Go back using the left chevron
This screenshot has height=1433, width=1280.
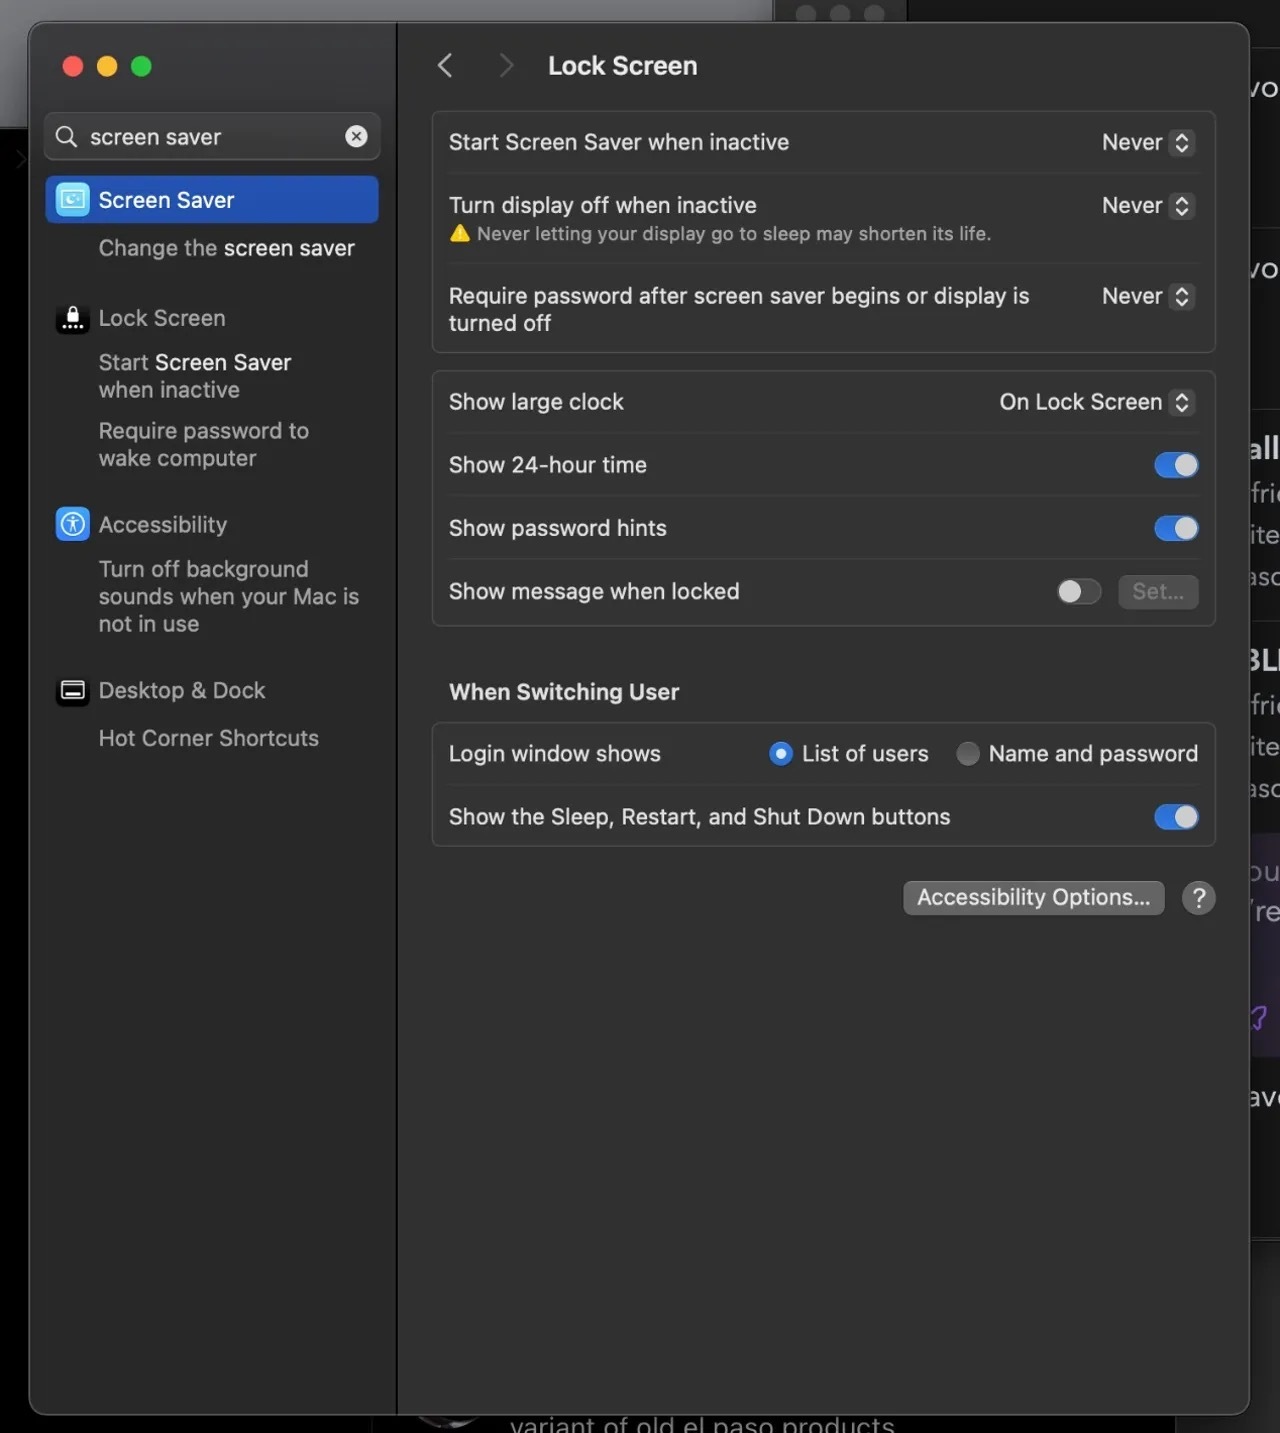point(446,66)
